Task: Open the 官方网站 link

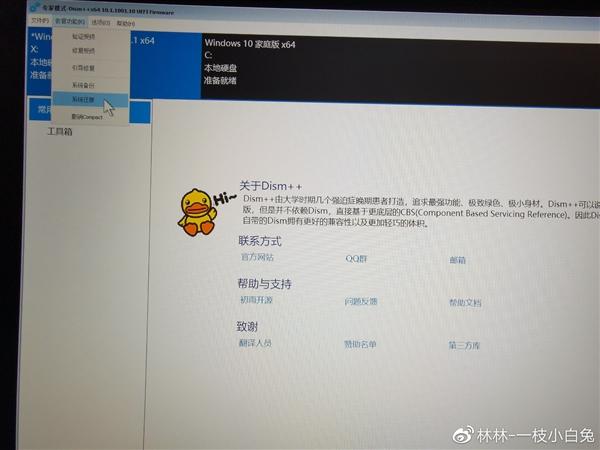Action: pyautogui.click(x=257, y=257)
